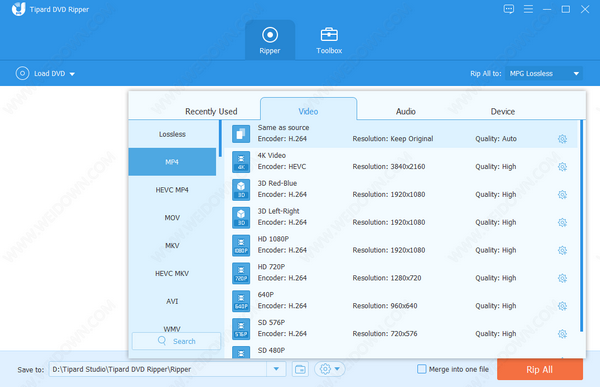
Task: Select HEVC MP4 in format list
Action: pyautogui.click(x=172, y=190)
